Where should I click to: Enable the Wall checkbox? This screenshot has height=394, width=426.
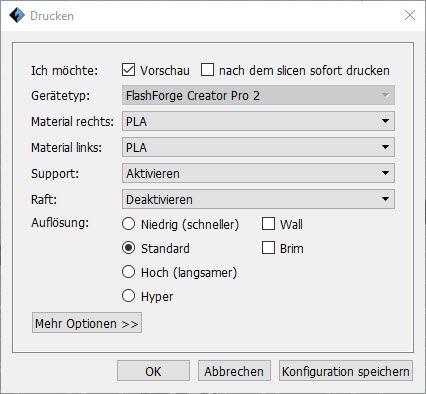(268, 224)
